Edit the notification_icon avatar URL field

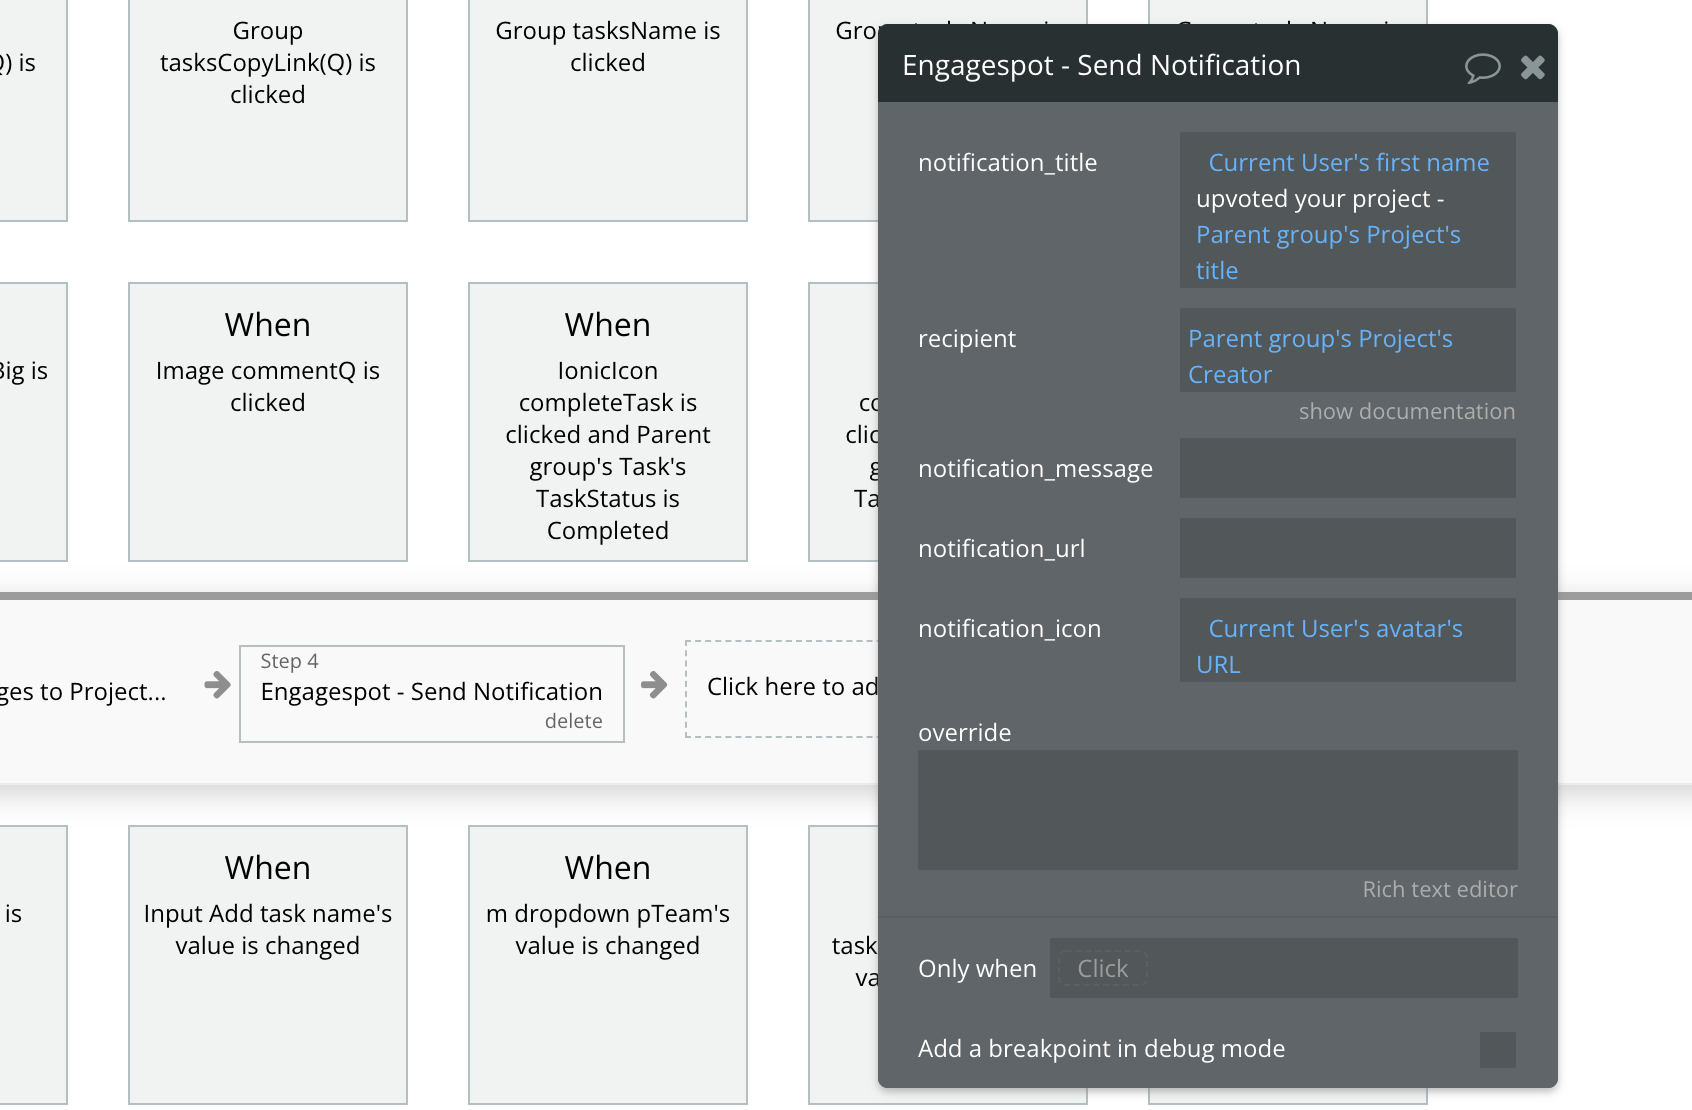pyautogui.click(x=1347, y=640)
